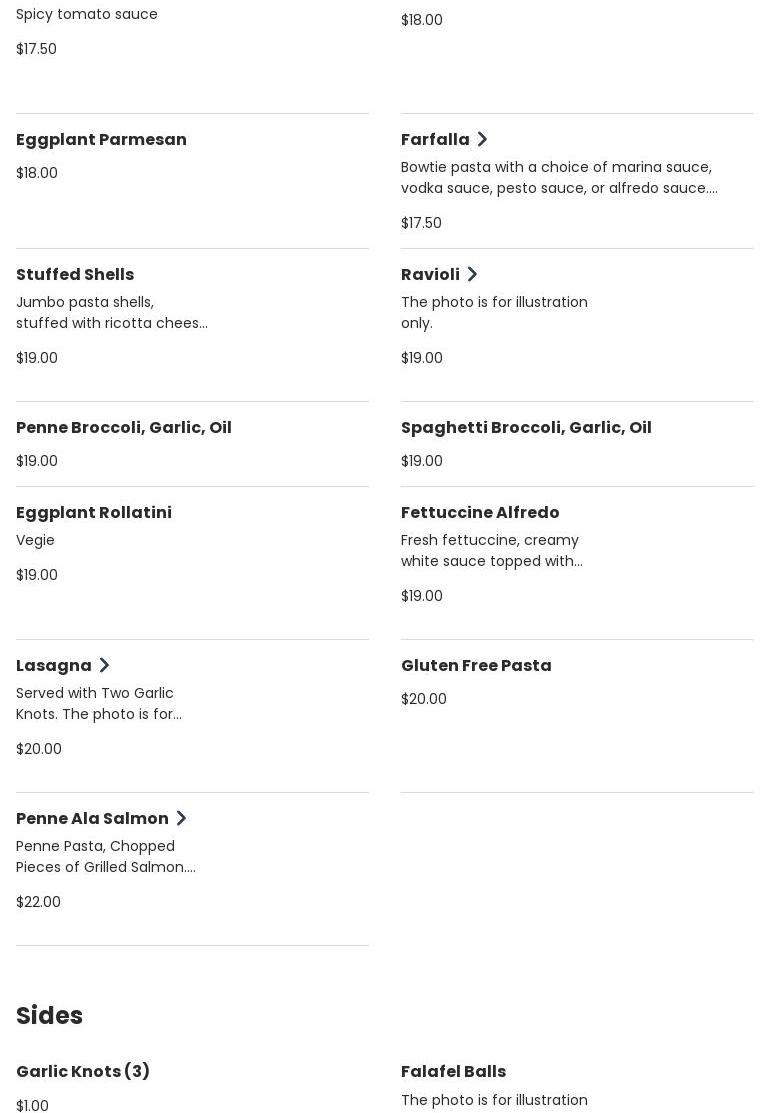Click the Lasagna item name

pos(54,665)
